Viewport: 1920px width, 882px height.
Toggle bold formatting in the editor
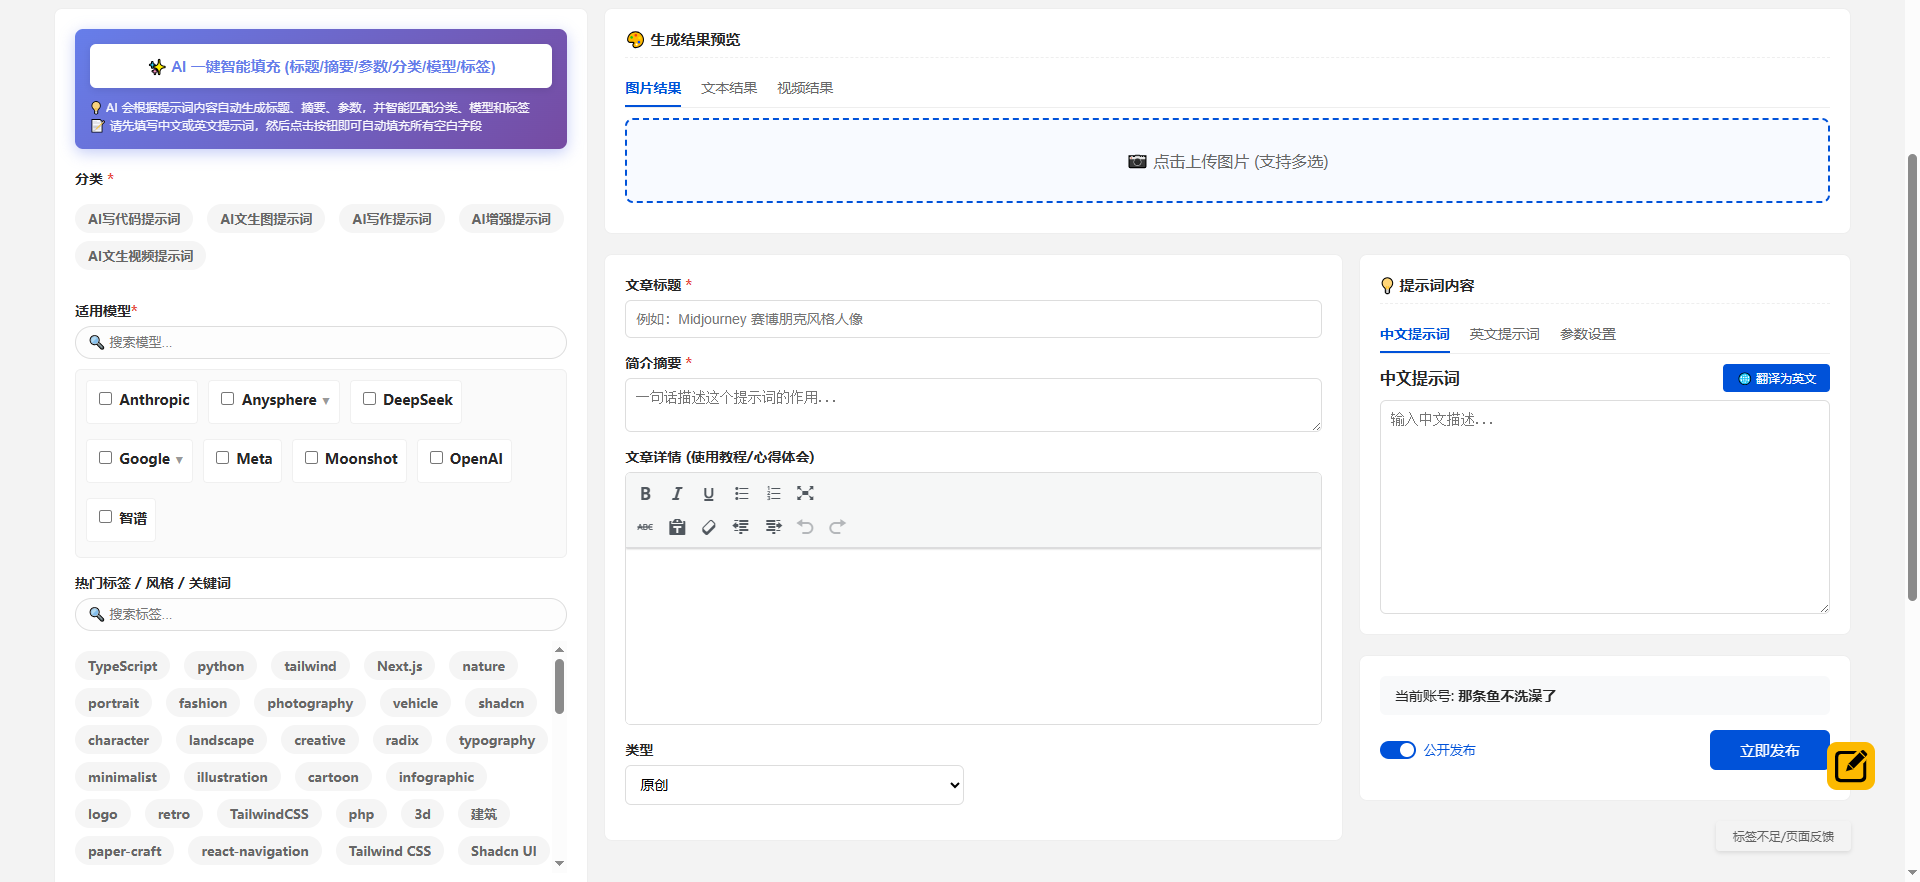[x=645, y=494]
